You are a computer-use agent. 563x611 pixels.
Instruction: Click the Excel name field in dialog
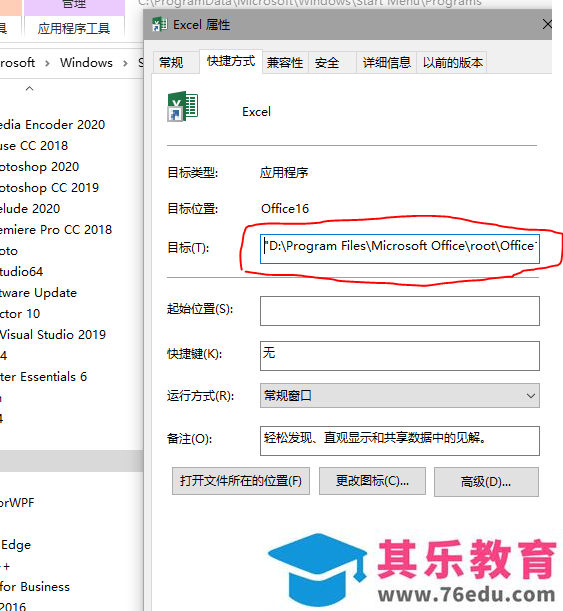pos(256,112)
